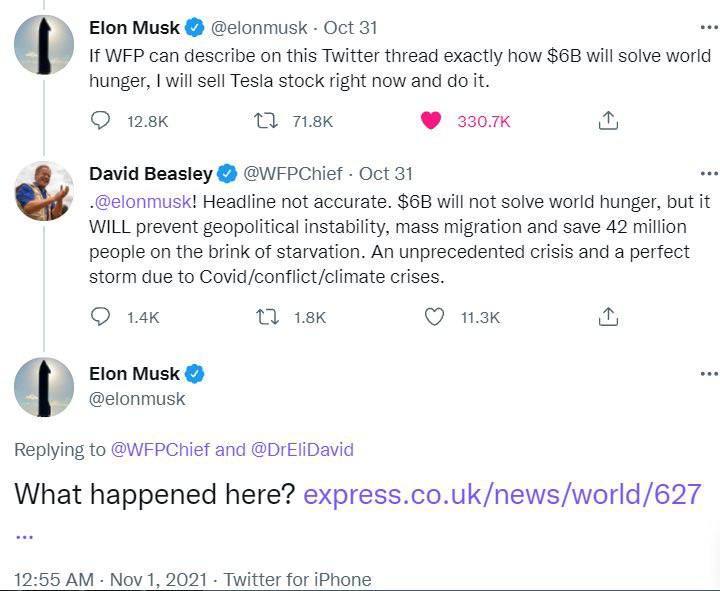
Task: Open the express.co.uk news link
Action: click(501, 494)
